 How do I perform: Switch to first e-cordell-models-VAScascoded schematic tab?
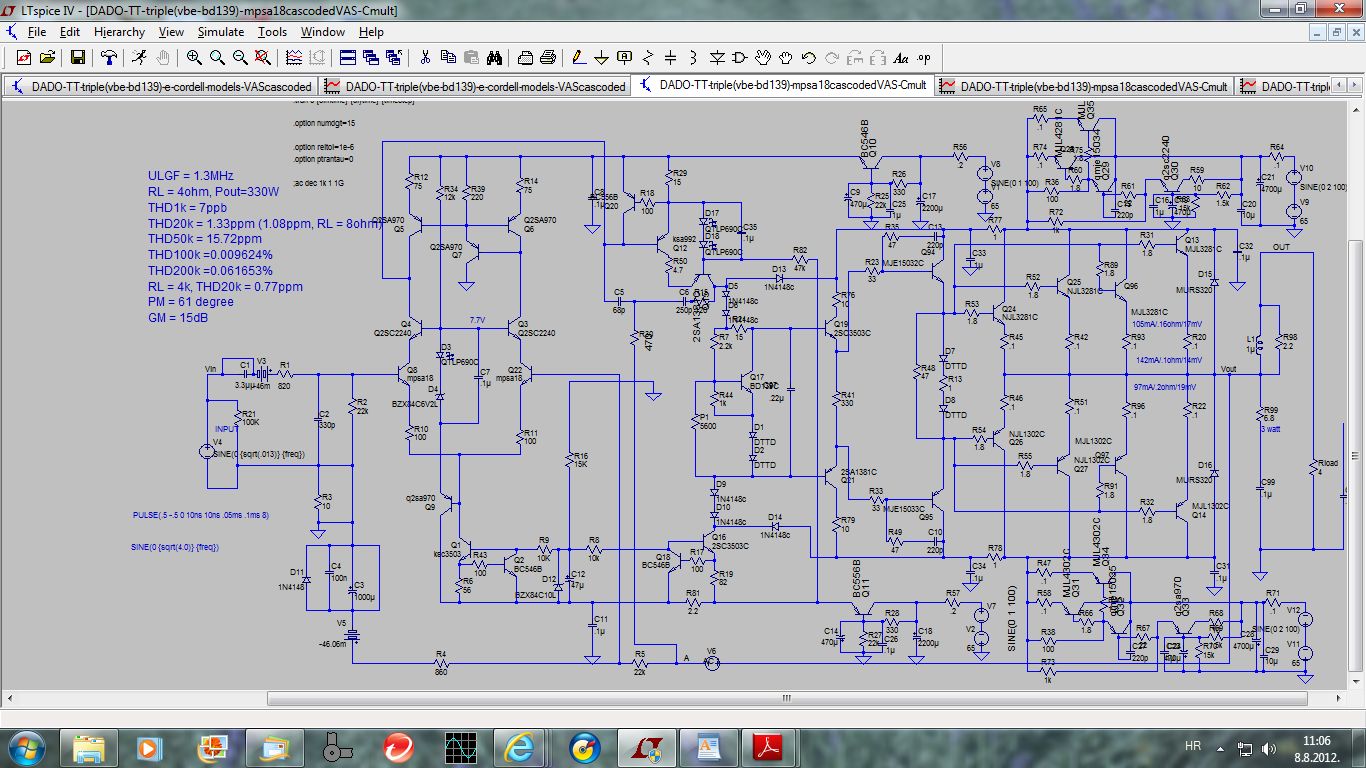[161, 87]
